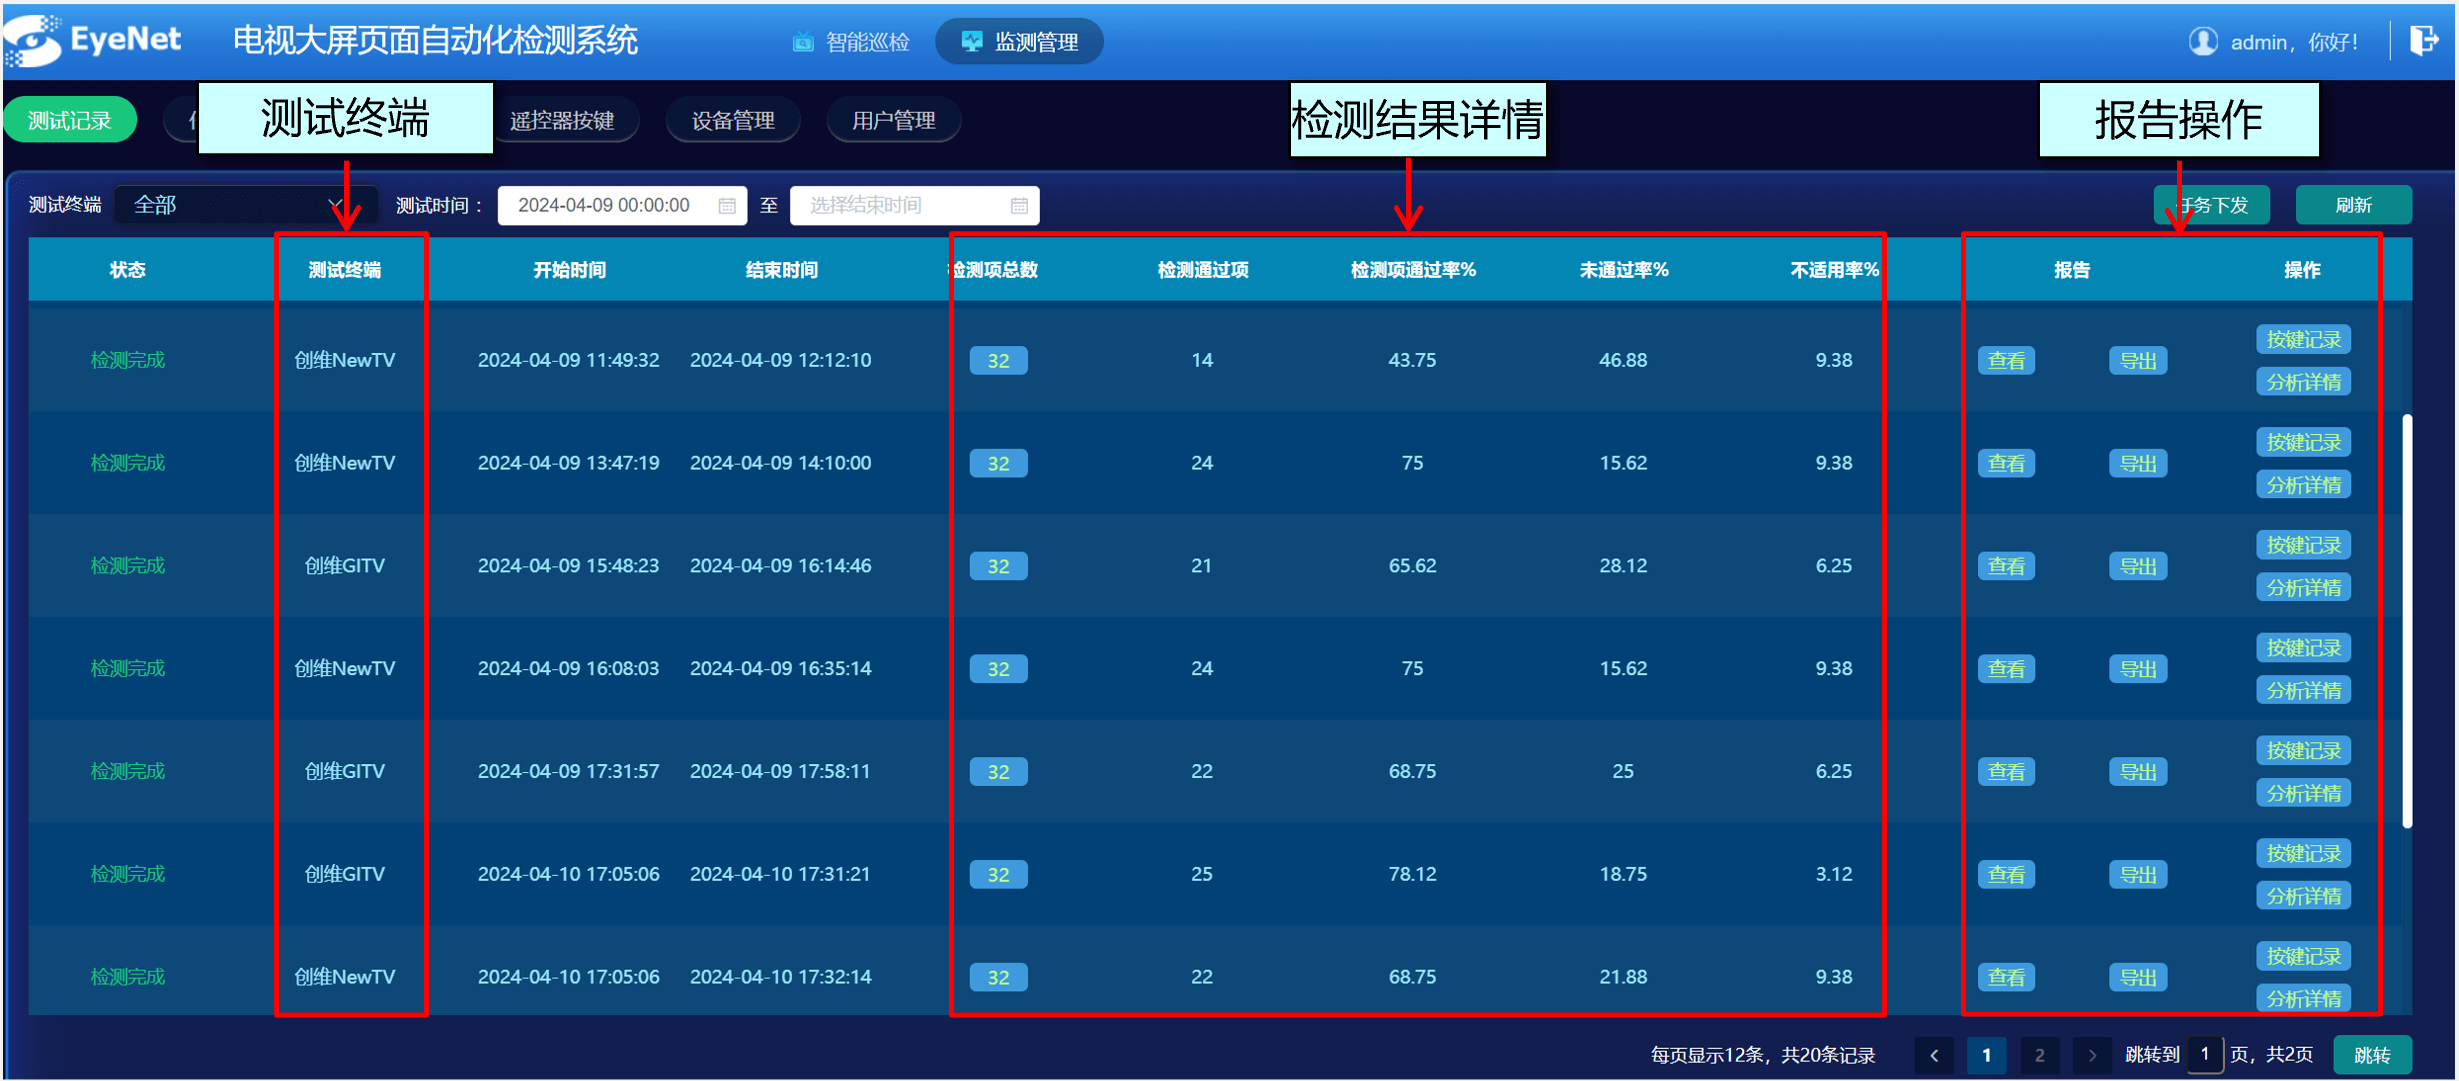Switch to the 用户管理 tab
Viewport: 2459px width, 1081px height.
click(893, 121)
